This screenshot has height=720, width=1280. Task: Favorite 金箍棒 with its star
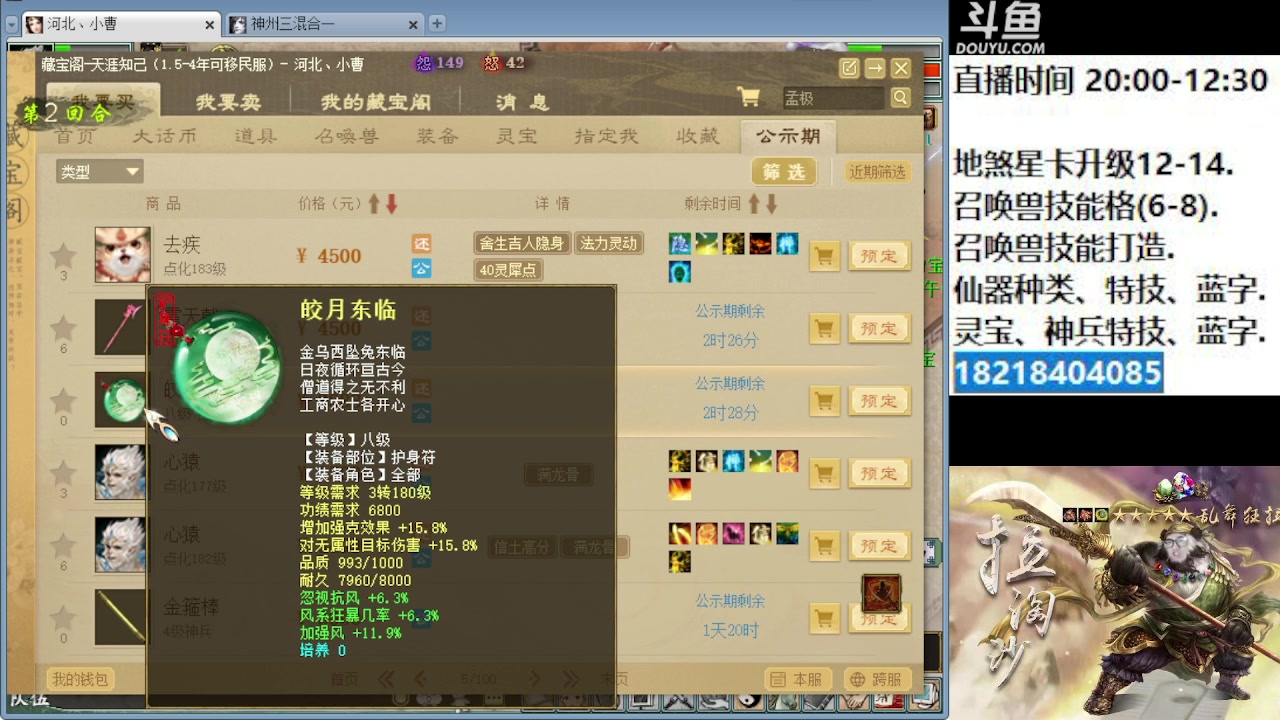click(63, 618)
